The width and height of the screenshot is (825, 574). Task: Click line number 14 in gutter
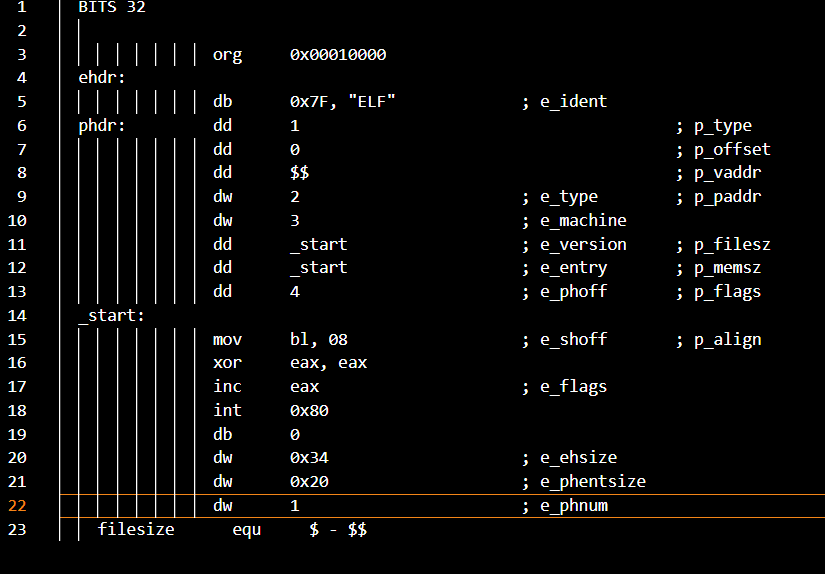(17, 316)
